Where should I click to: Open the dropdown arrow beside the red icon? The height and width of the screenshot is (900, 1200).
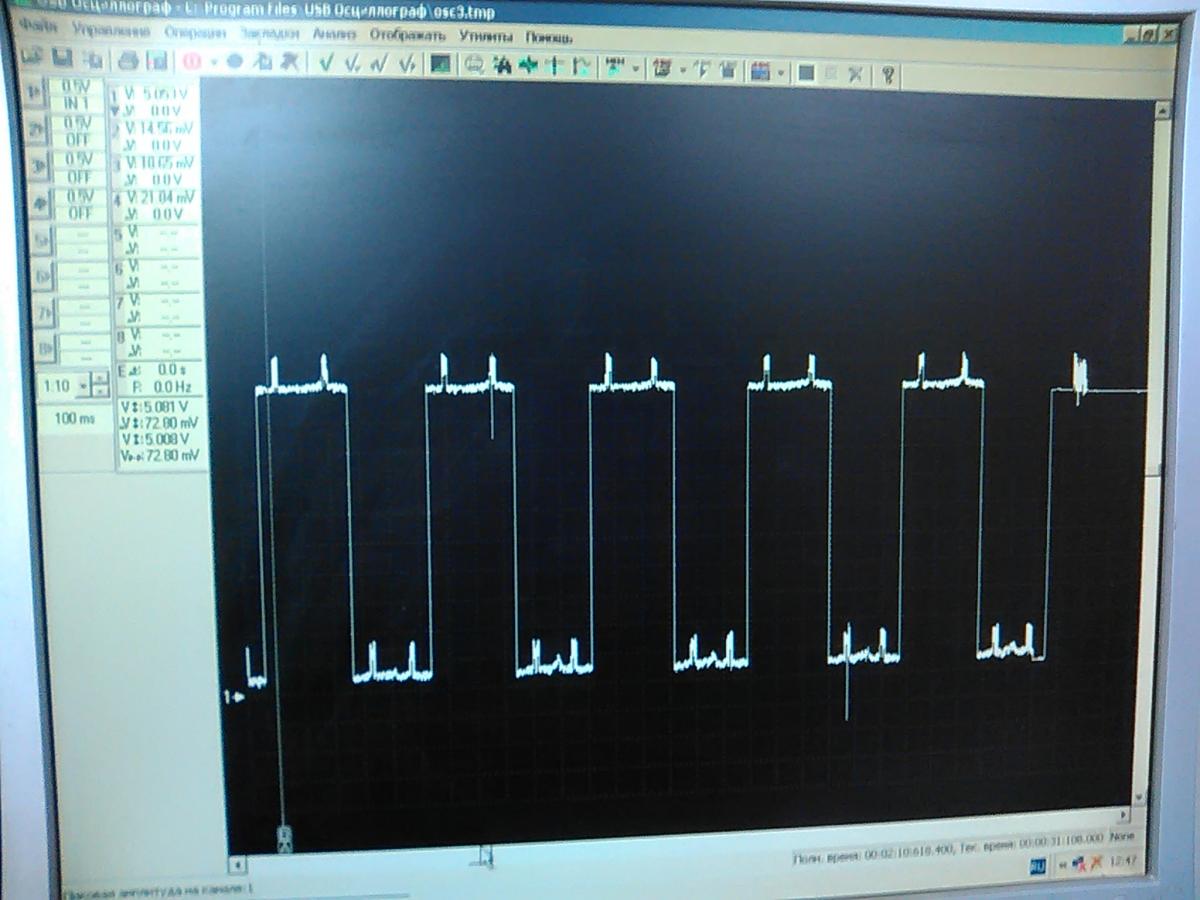pos(212,62)
